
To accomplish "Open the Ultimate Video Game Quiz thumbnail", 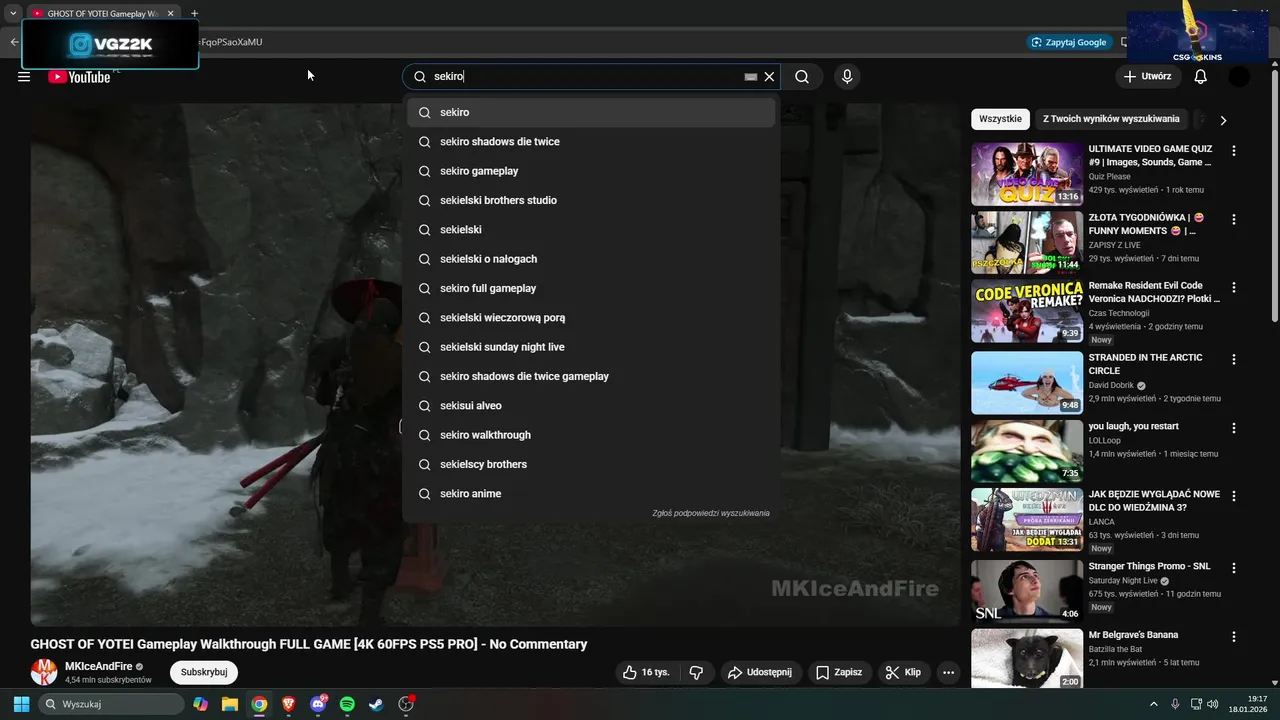I will pyautogui.click(x=1027, y=174).
